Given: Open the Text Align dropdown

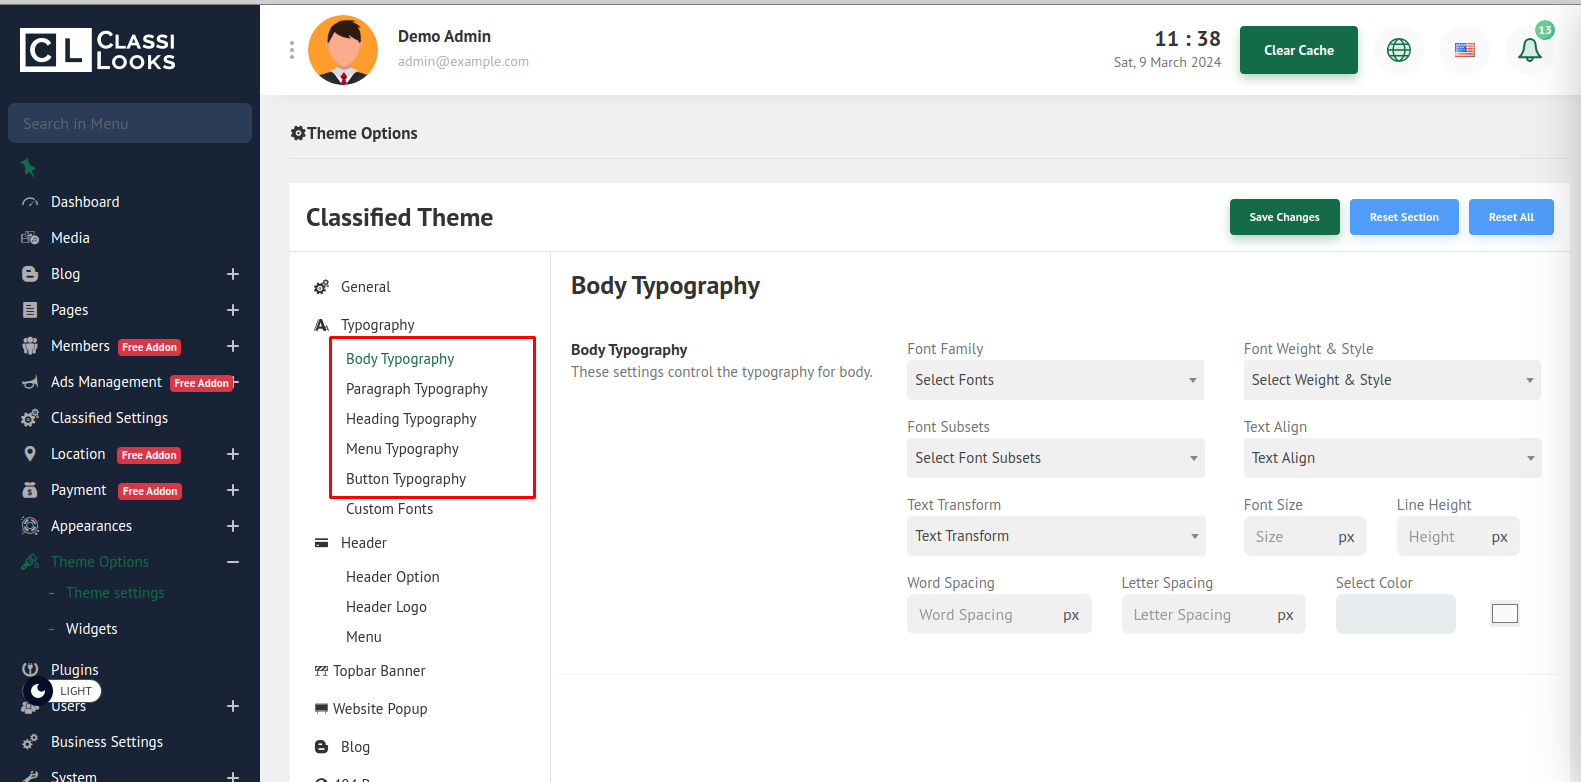Looking at the screenshot, I should [1391, 458].
